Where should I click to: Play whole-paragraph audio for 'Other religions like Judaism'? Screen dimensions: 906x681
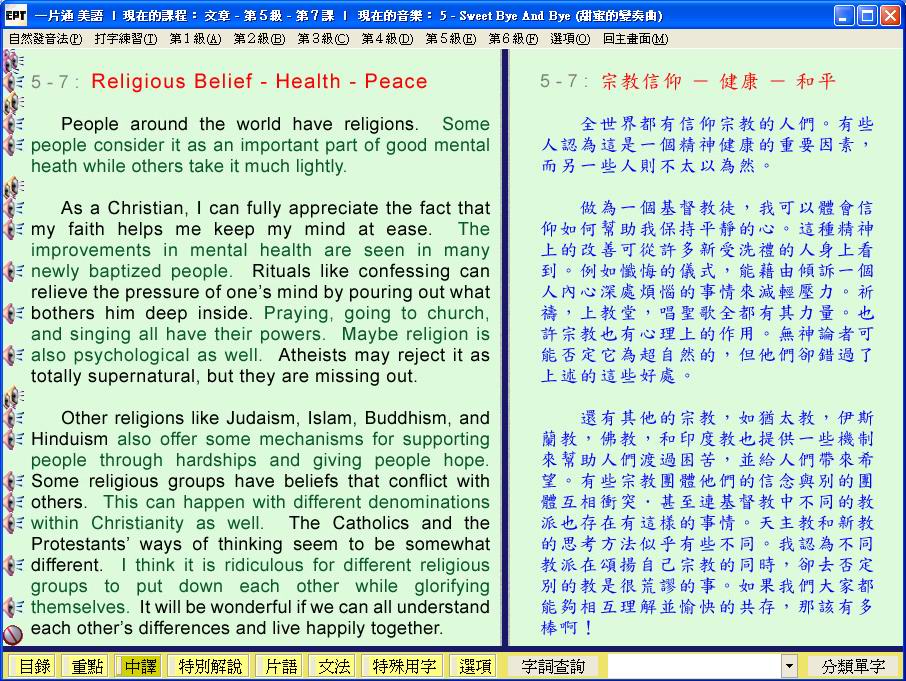point(13,398)
